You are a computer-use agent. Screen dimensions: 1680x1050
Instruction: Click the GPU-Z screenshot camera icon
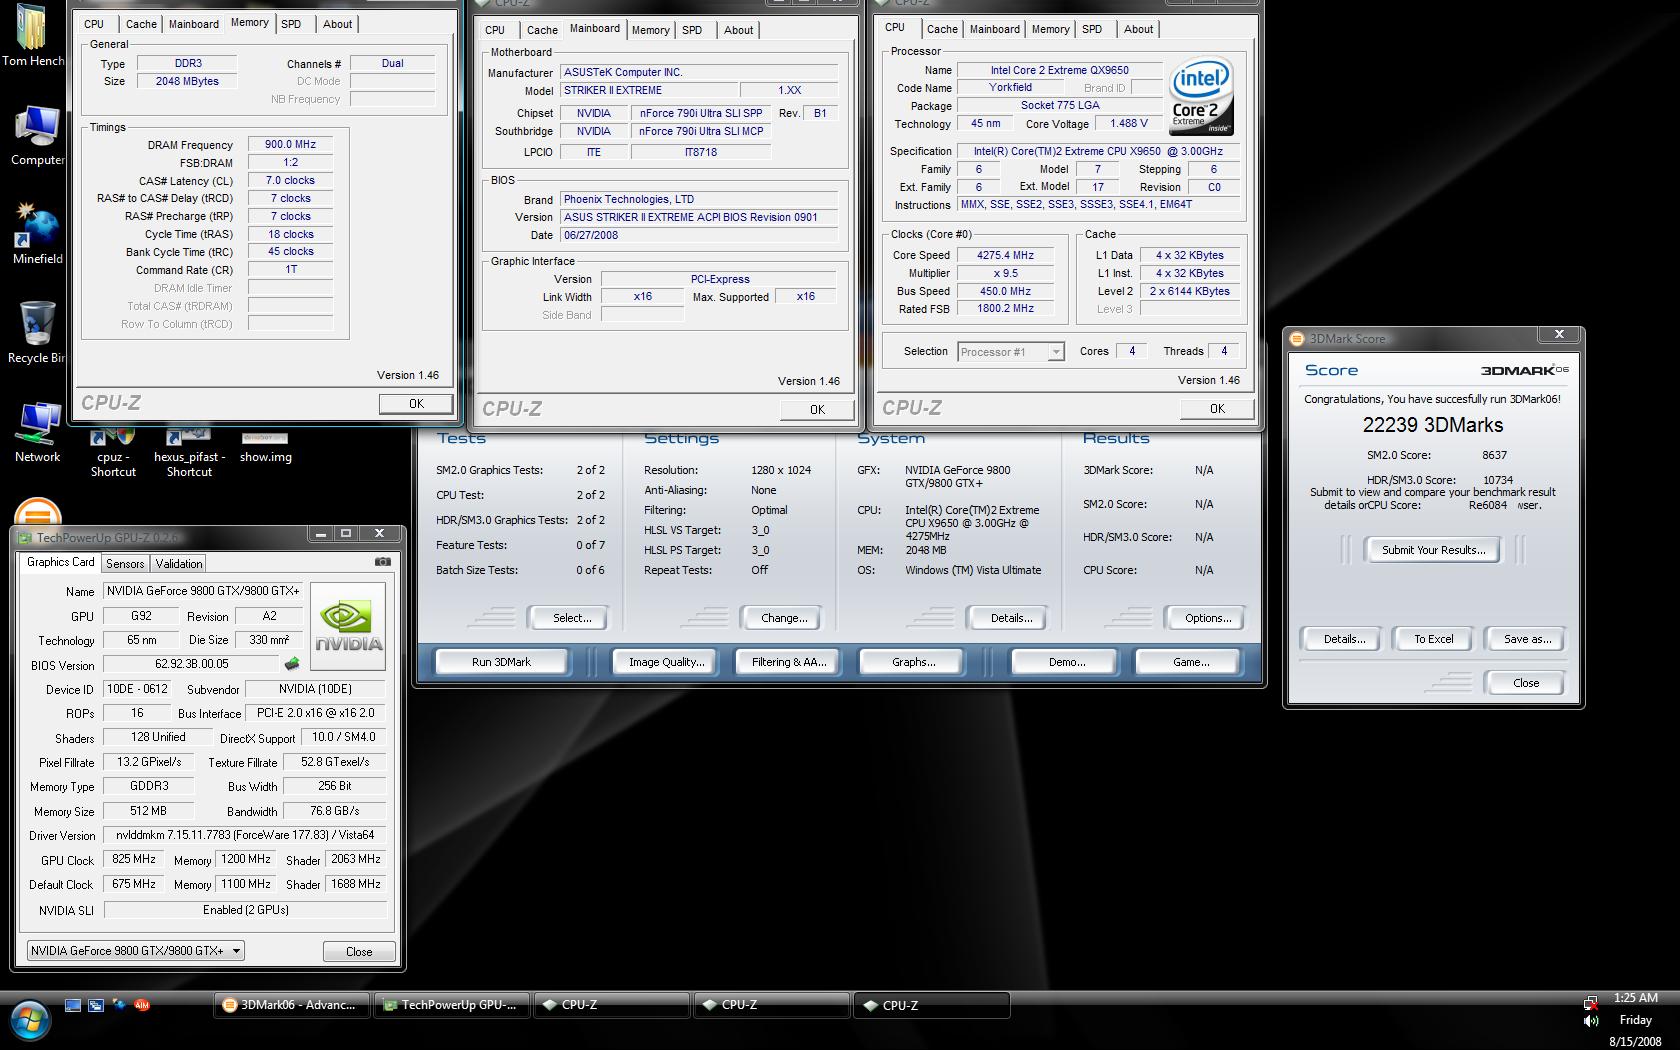click(382, 562)
